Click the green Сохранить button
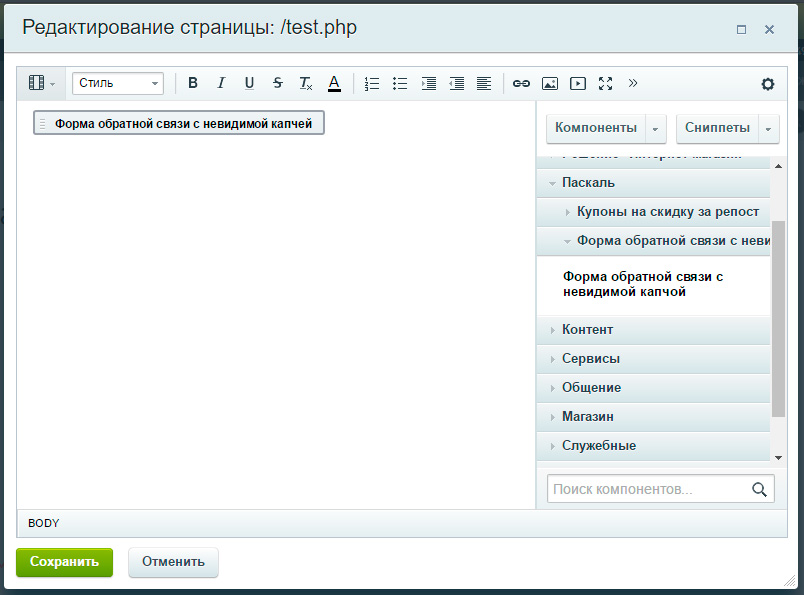This screenshot has width=804, height=595. point(64,562)
